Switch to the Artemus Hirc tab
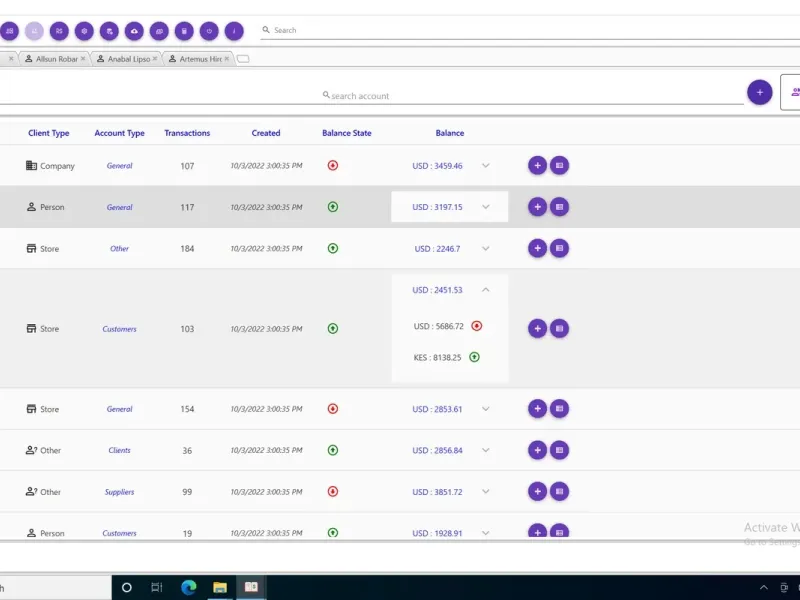 point(199,59)
